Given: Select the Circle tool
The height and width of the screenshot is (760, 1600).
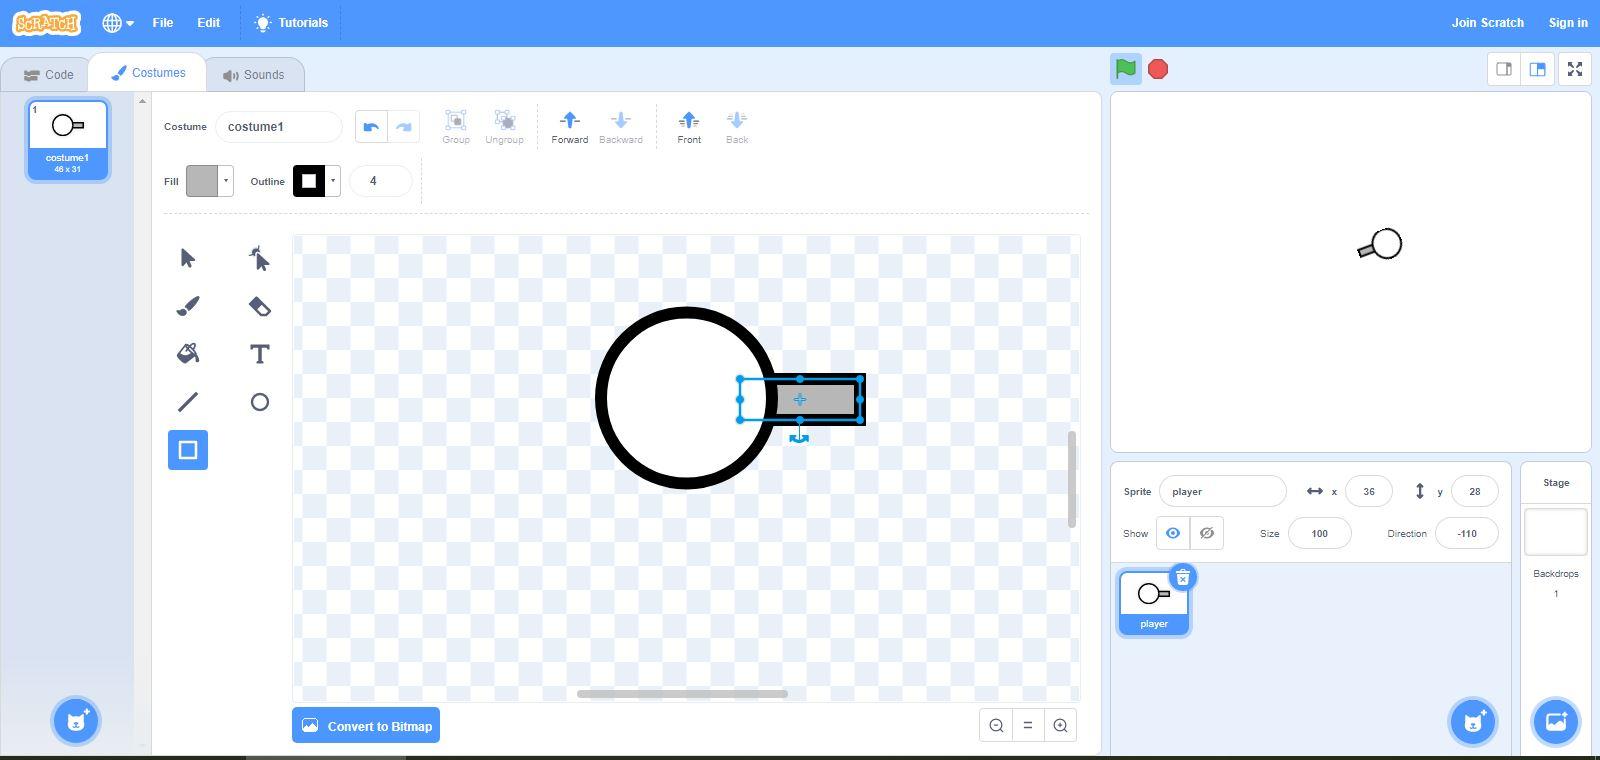Looking at the screenshot, I should [260, 402].
